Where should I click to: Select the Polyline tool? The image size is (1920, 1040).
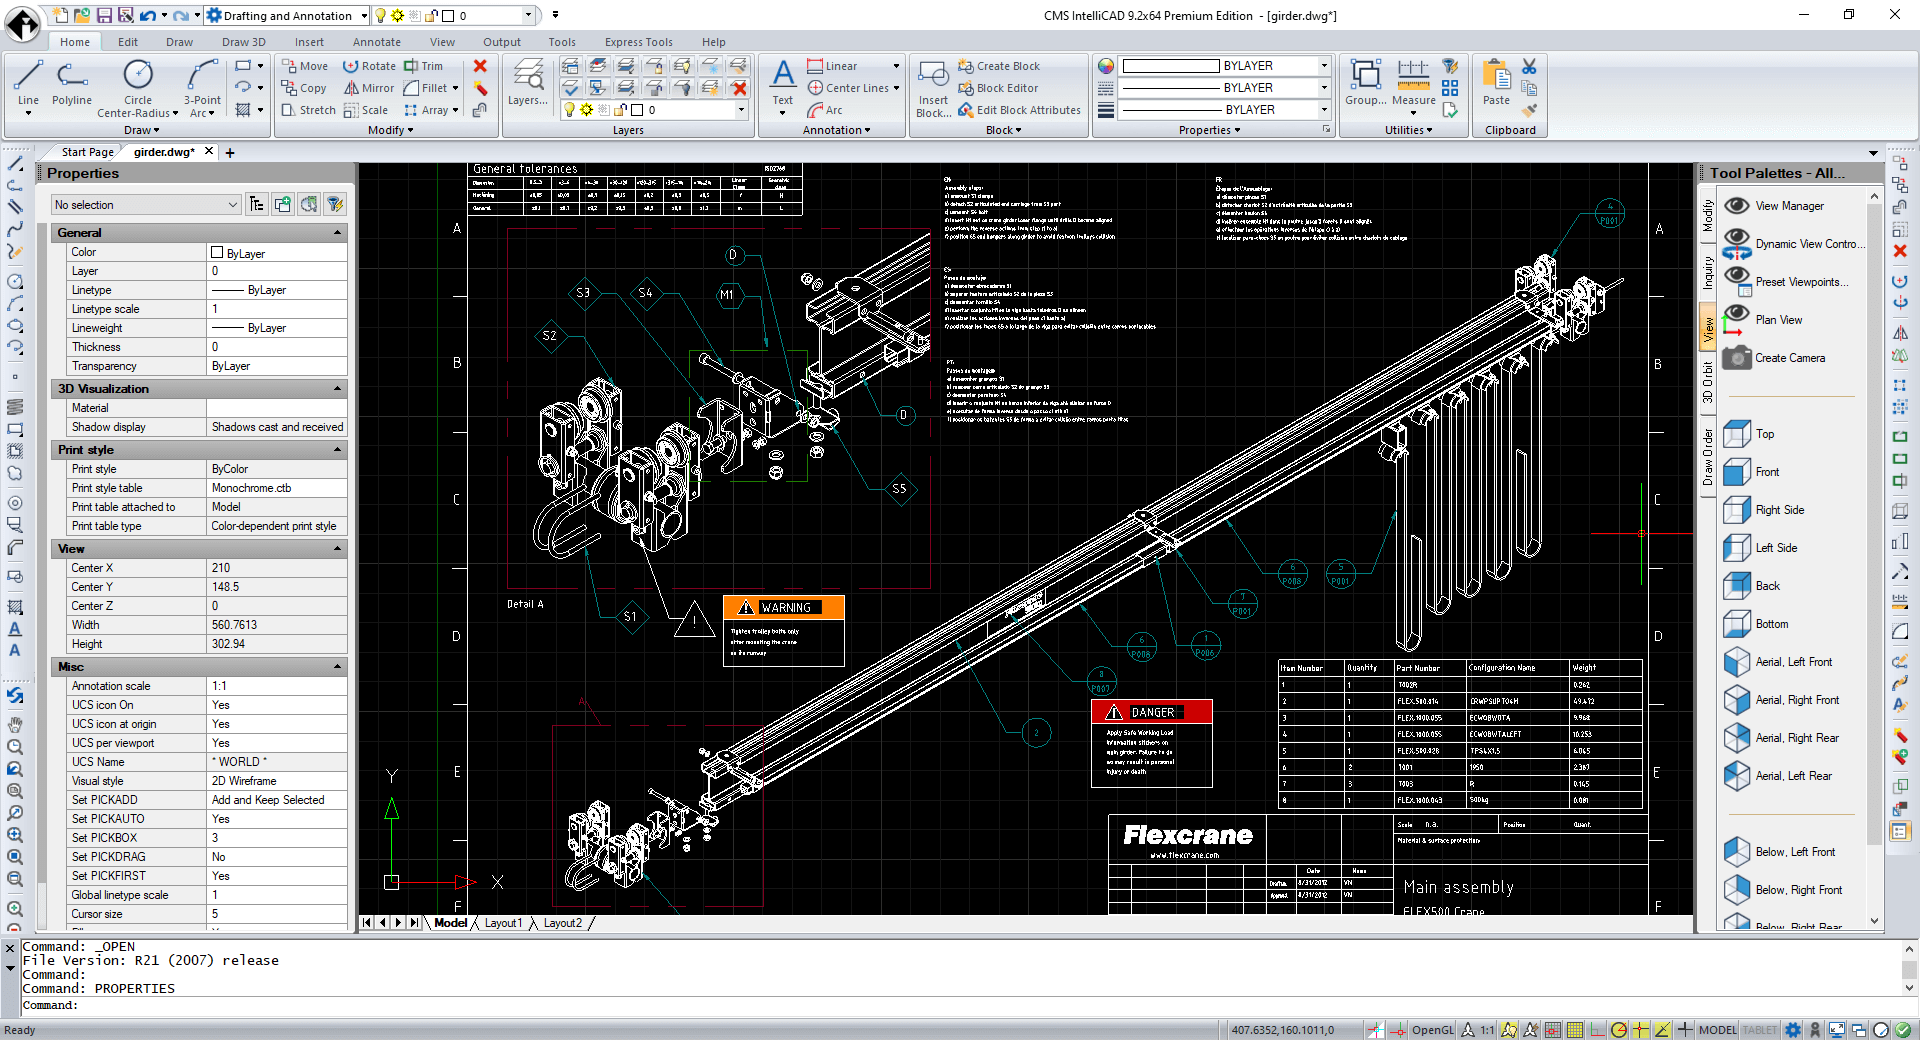(71, 82)
